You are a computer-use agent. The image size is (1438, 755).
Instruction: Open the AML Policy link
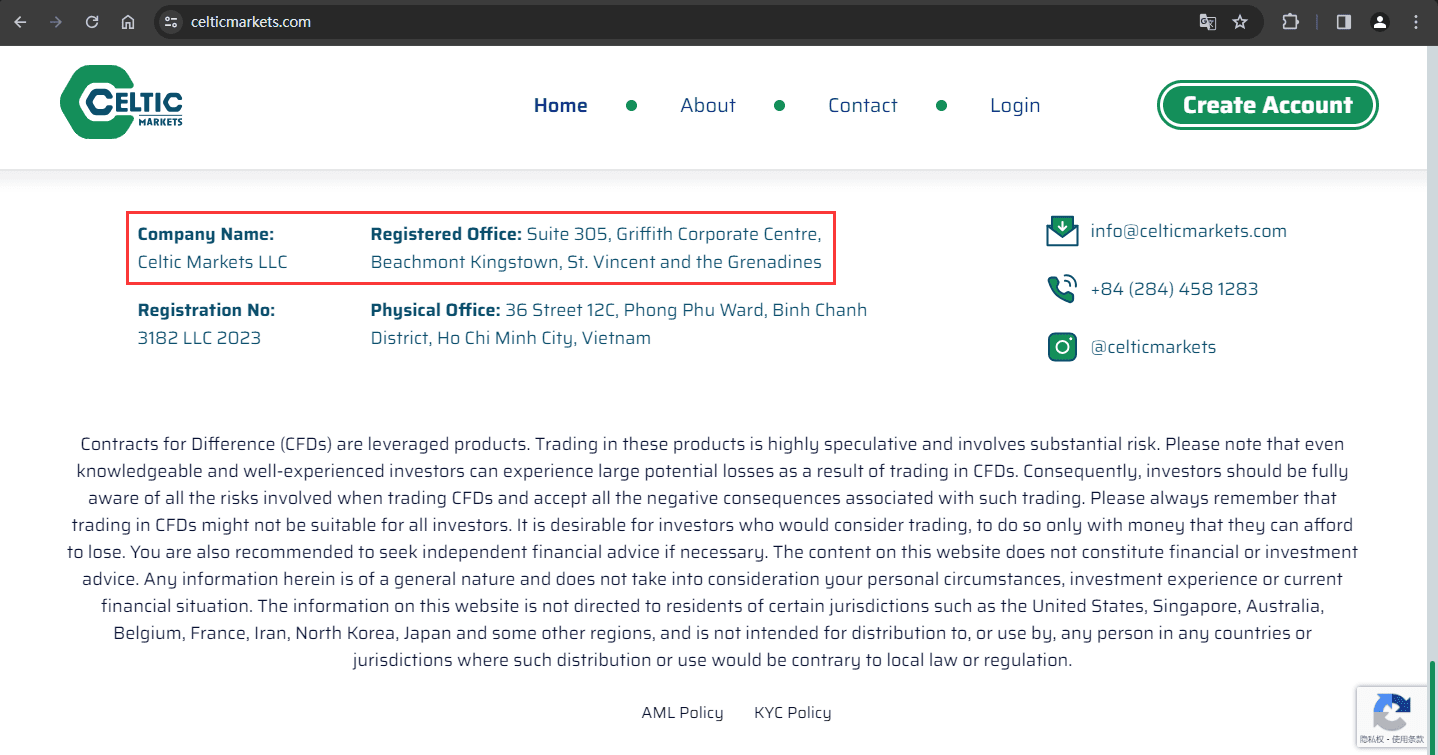coord(682,712)
